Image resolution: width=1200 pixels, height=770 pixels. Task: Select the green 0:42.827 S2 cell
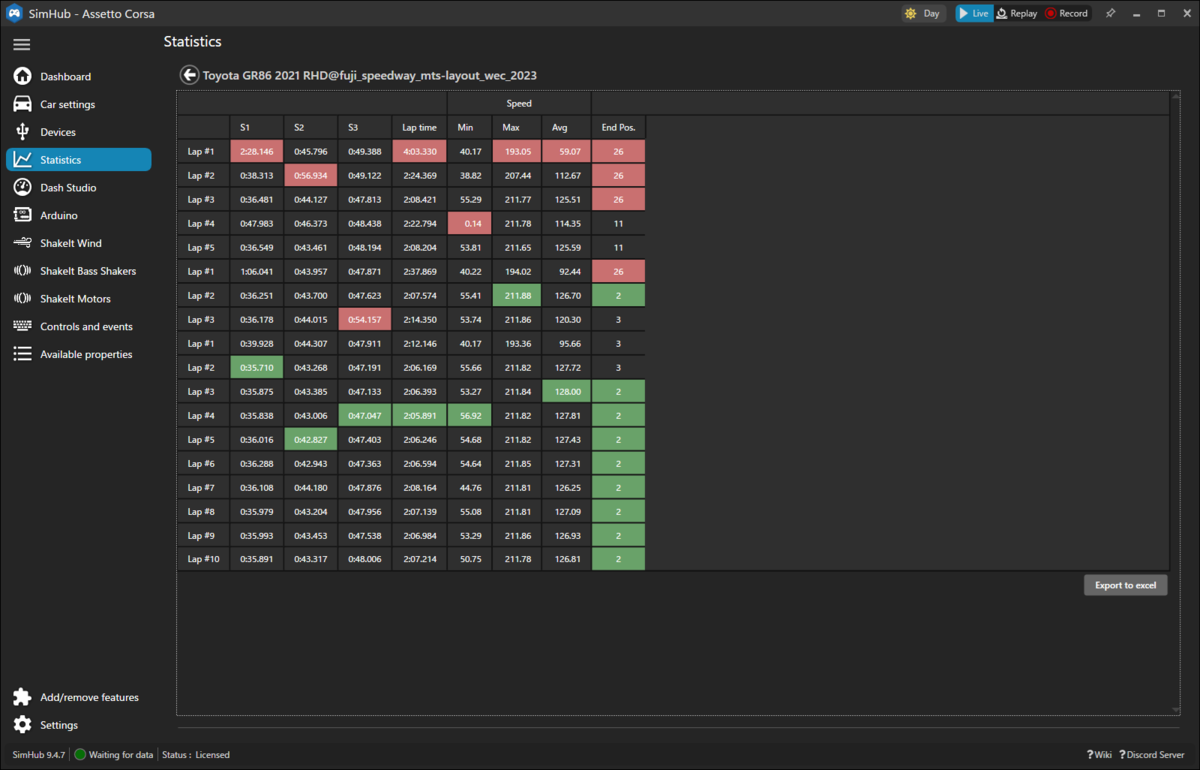[311, 439]
